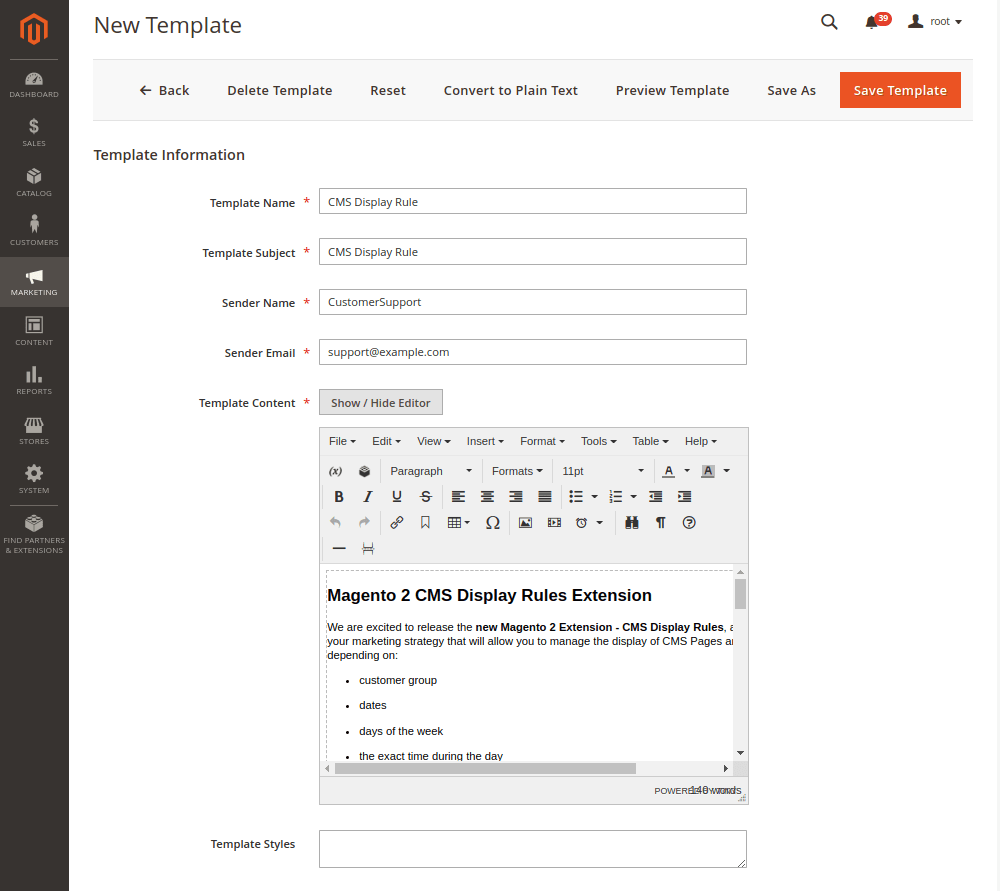This screenshot has height=891, width=1000.
Task: Open Find Partners & Extensions
Action: (x=34, y=534)
